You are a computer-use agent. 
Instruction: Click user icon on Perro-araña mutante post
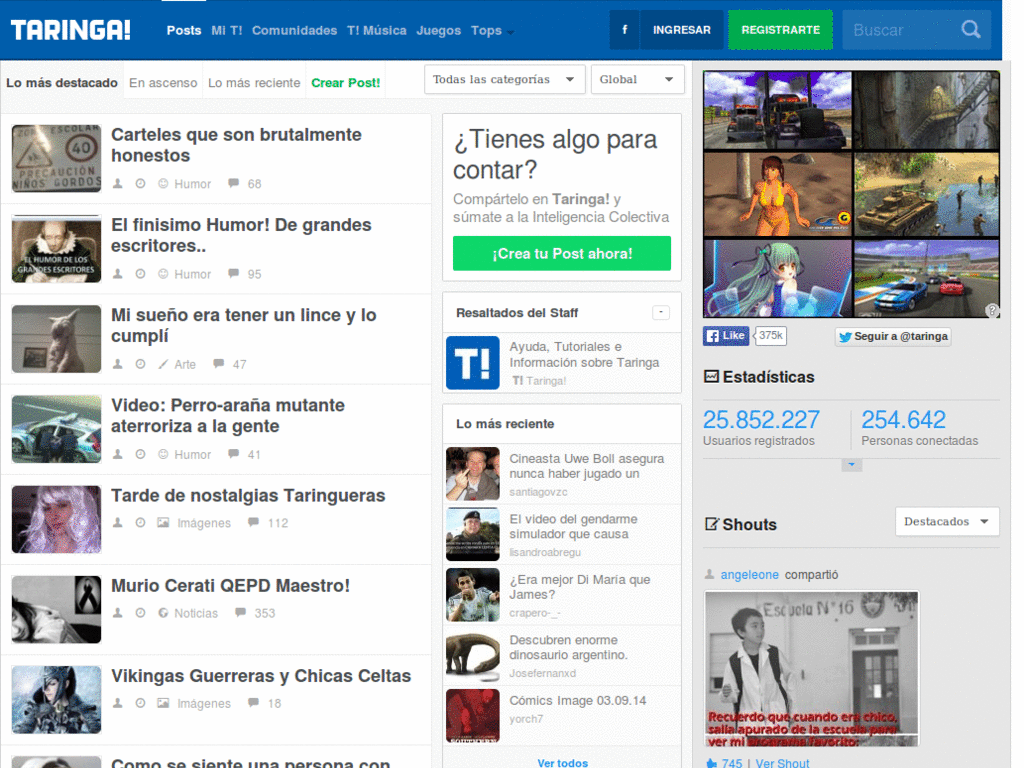[118, 454]
